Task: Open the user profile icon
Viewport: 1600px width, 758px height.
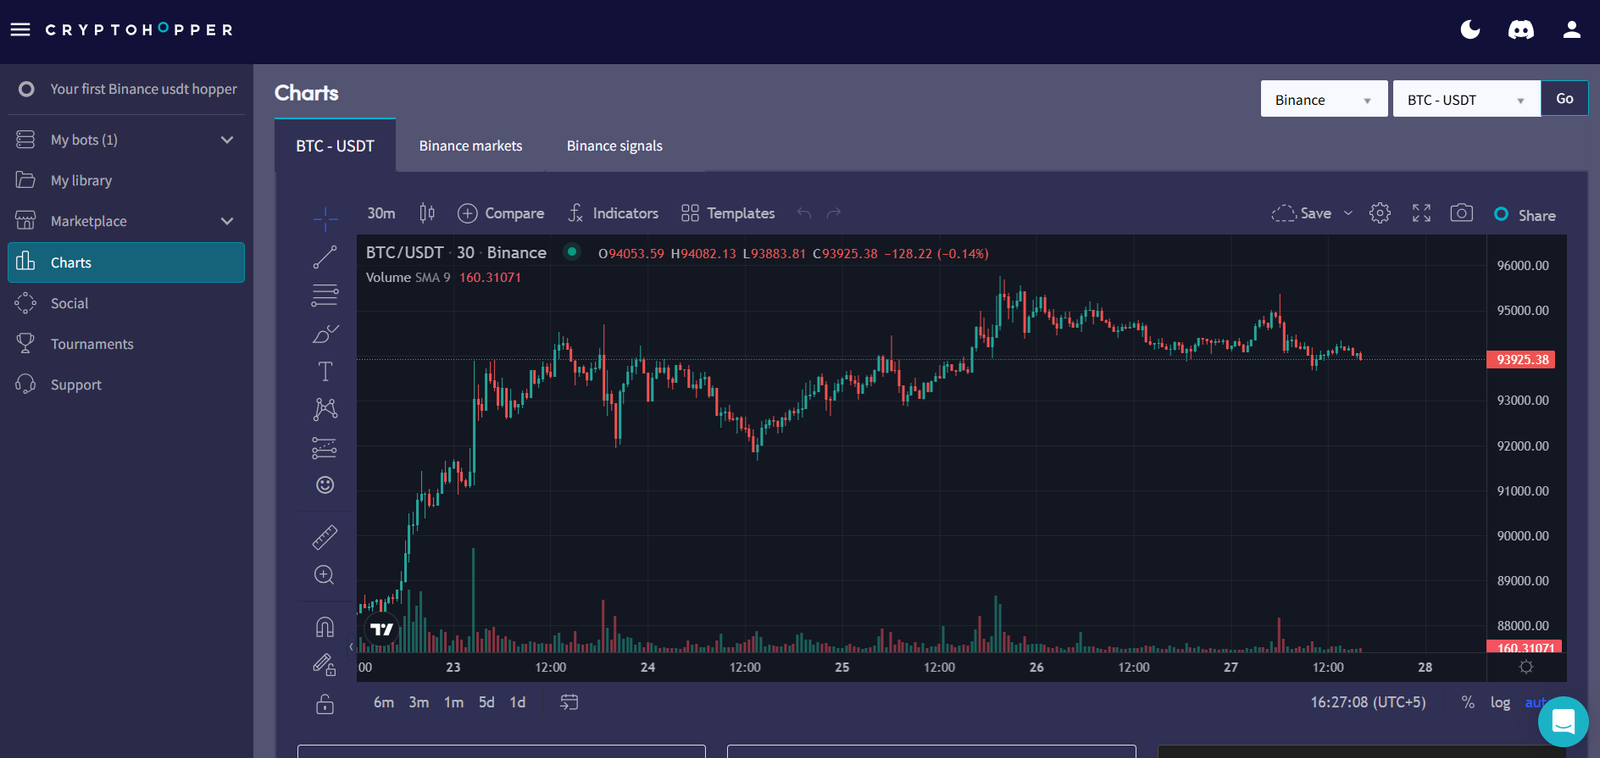Action: pyautogui.click(x=1572, y=30)
